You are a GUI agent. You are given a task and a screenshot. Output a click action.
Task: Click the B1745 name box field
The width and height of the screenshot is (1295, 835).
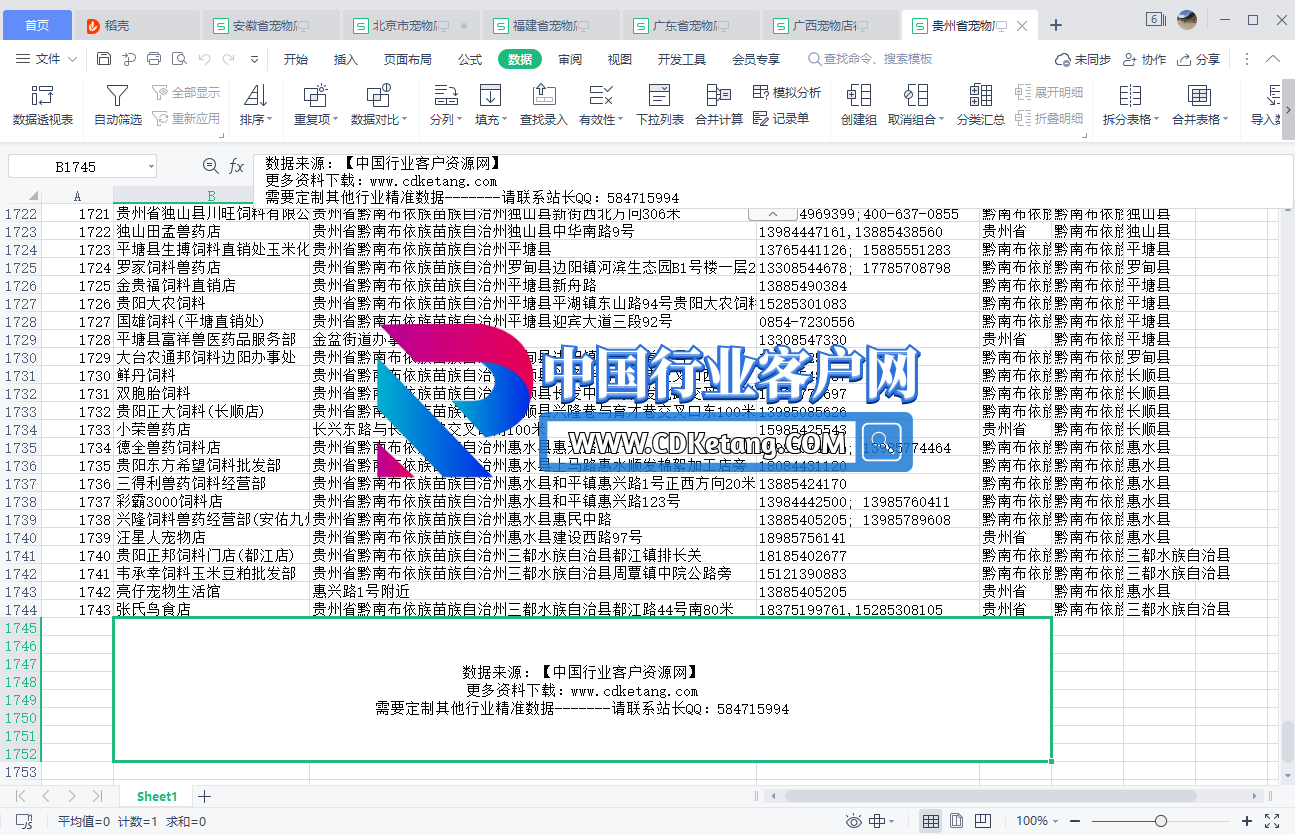76,167
